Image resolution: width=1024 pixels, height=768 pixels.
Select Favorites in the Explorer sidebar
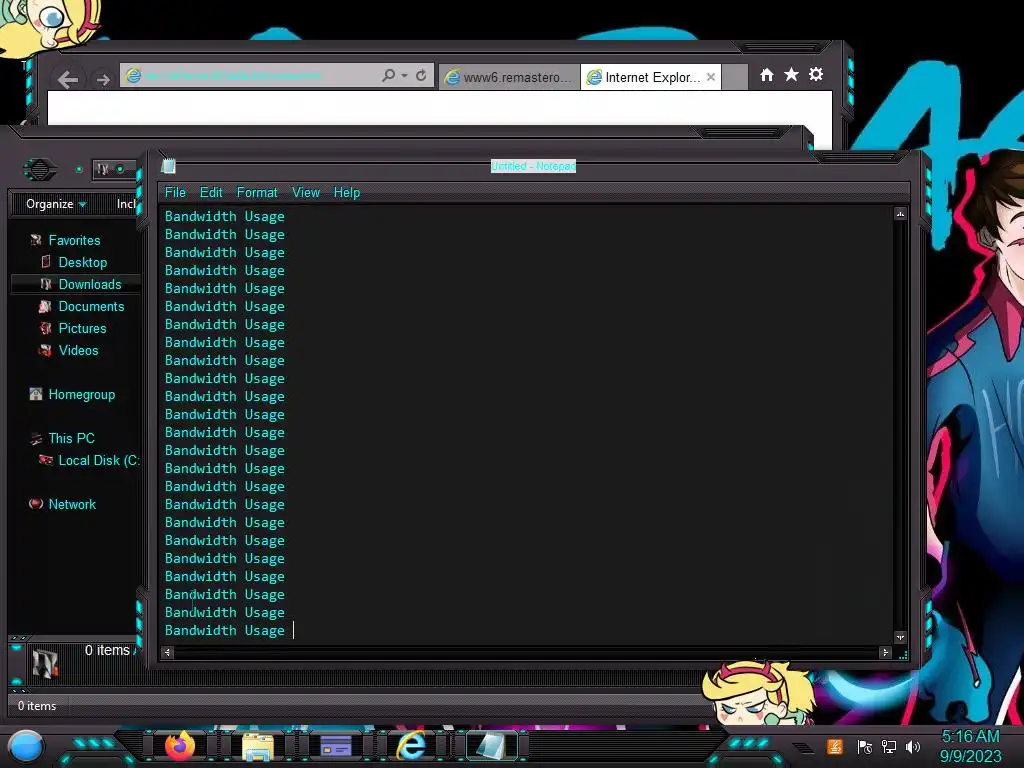tap(74, 240)
